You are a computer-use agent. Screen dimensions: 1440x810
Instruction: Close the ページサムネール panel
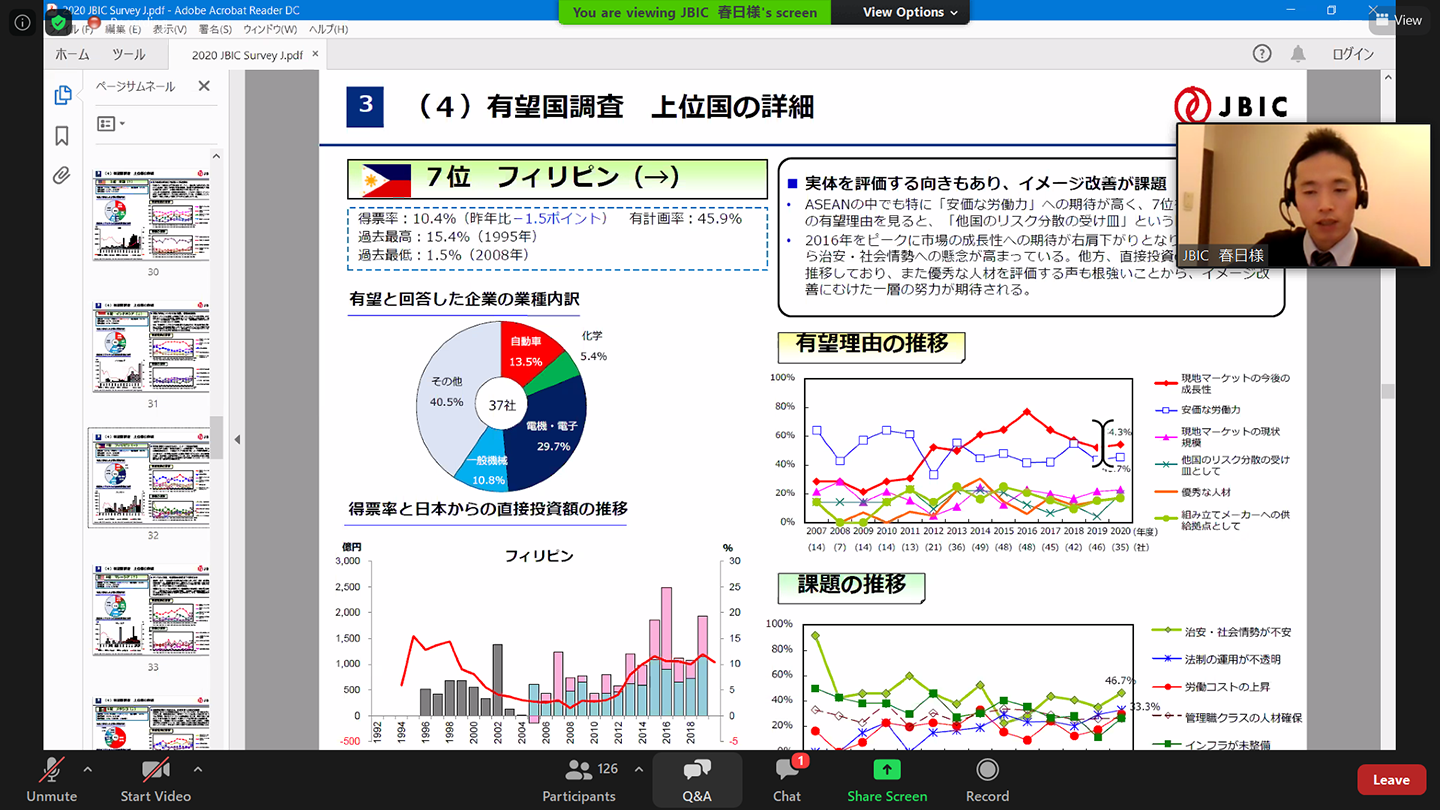tap(204, 86)
